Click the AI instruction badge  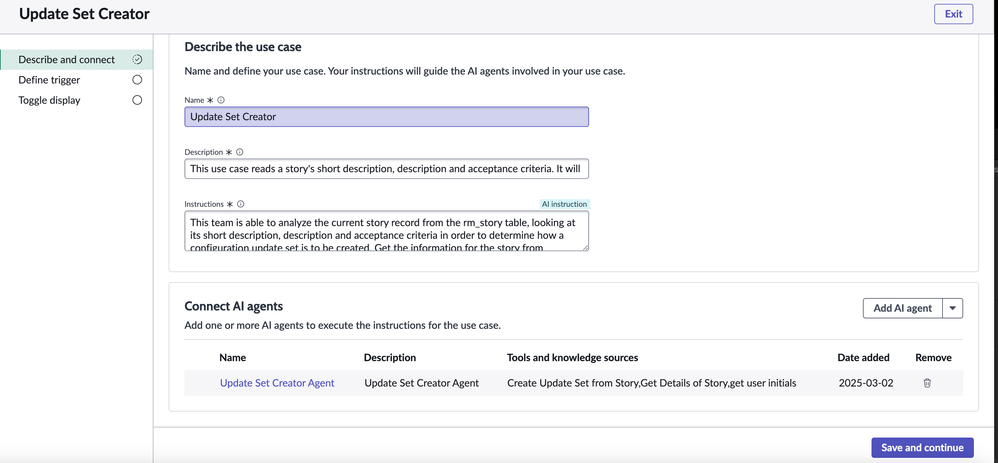click(x=564, y=204)
